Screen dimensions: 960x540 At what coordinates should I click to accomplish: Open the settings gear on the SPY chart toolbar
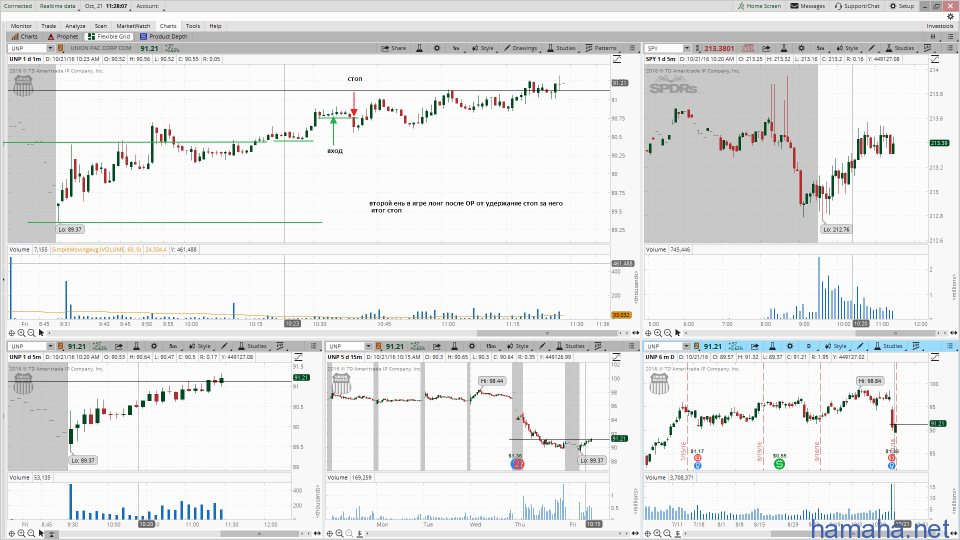(801, 48)
